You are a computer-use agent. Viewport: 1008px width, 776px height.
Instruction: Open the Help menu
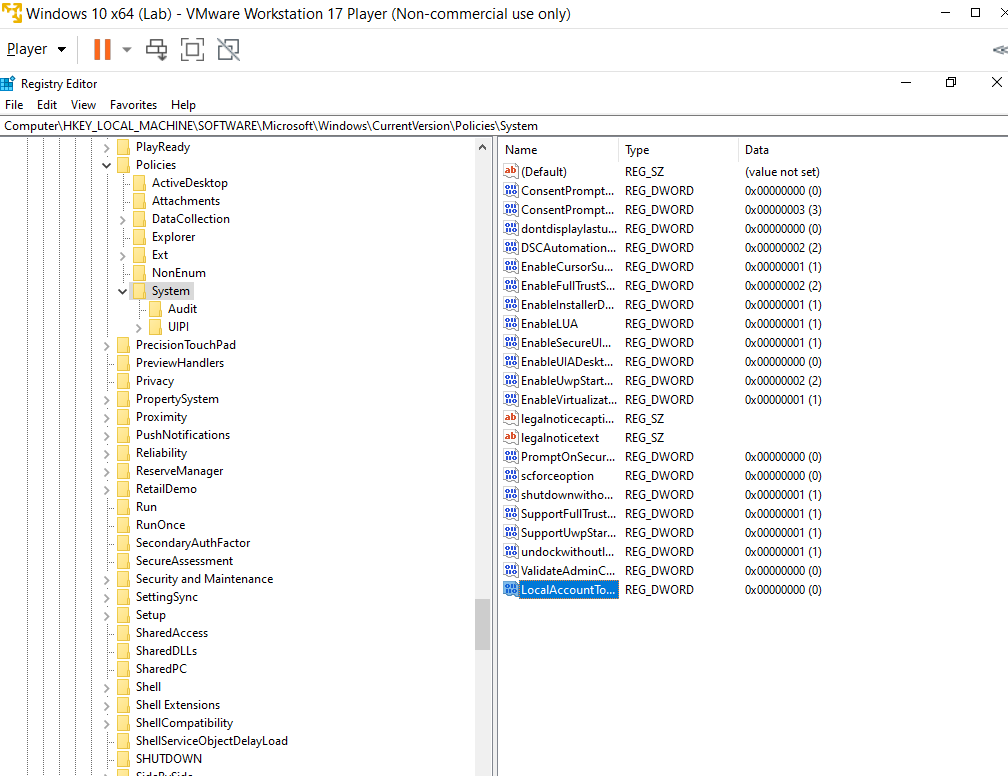point(183,105)
